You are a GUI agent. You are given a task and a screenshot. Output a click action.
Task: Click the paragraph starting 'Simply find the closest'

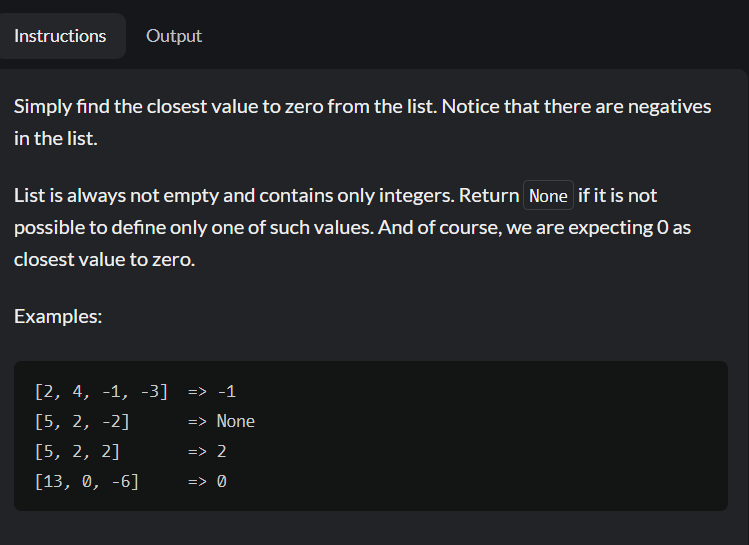tap(363, 122)
